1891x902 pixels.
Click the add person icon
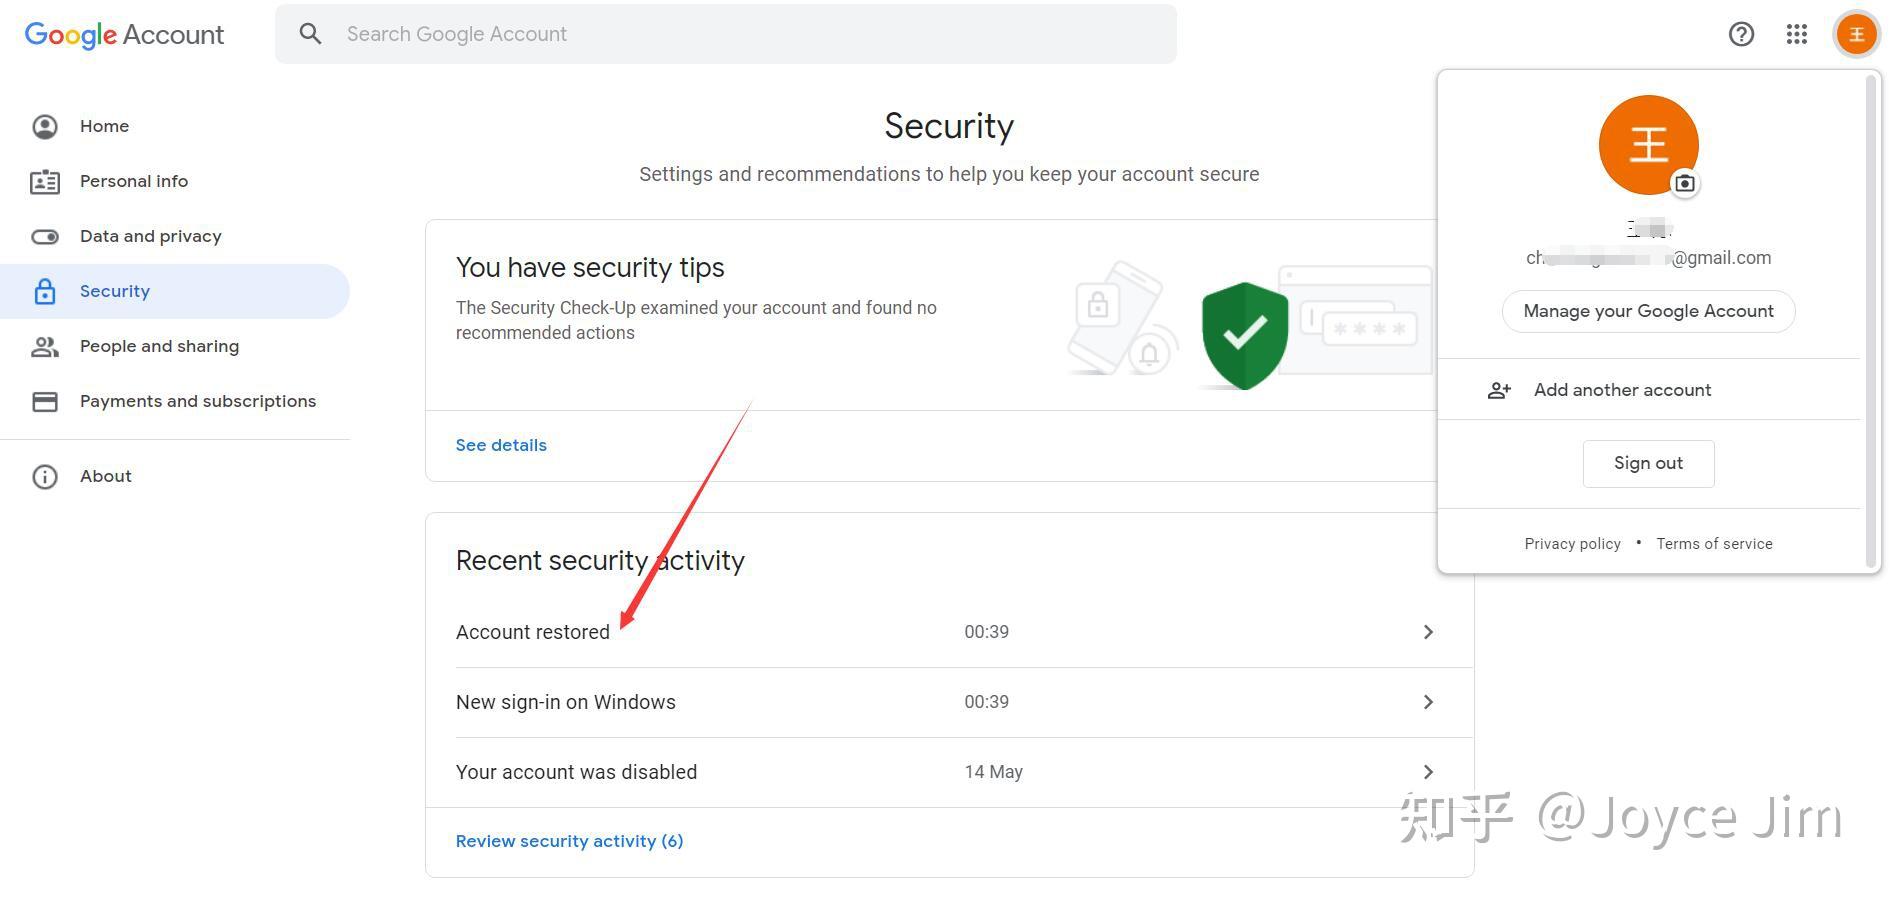click(x=1499, y=390)
